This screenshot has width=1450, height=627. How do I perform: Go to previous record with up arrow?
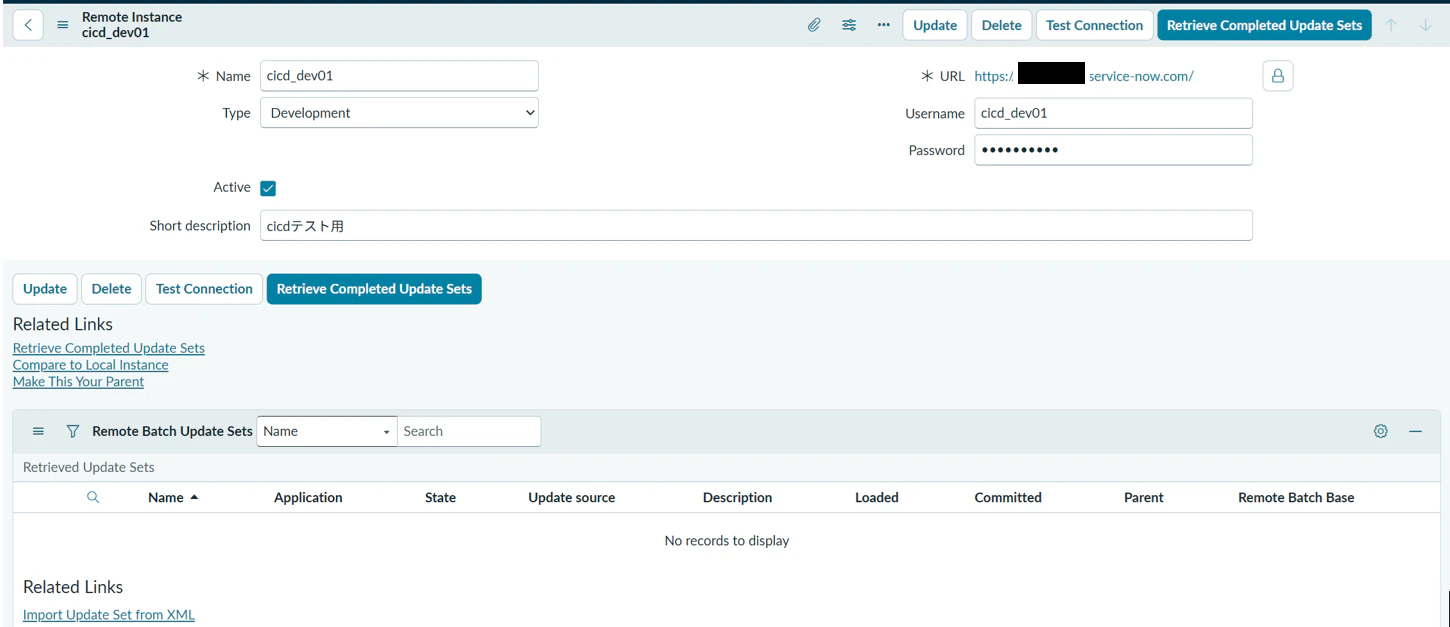click(x=1391, y=25)
